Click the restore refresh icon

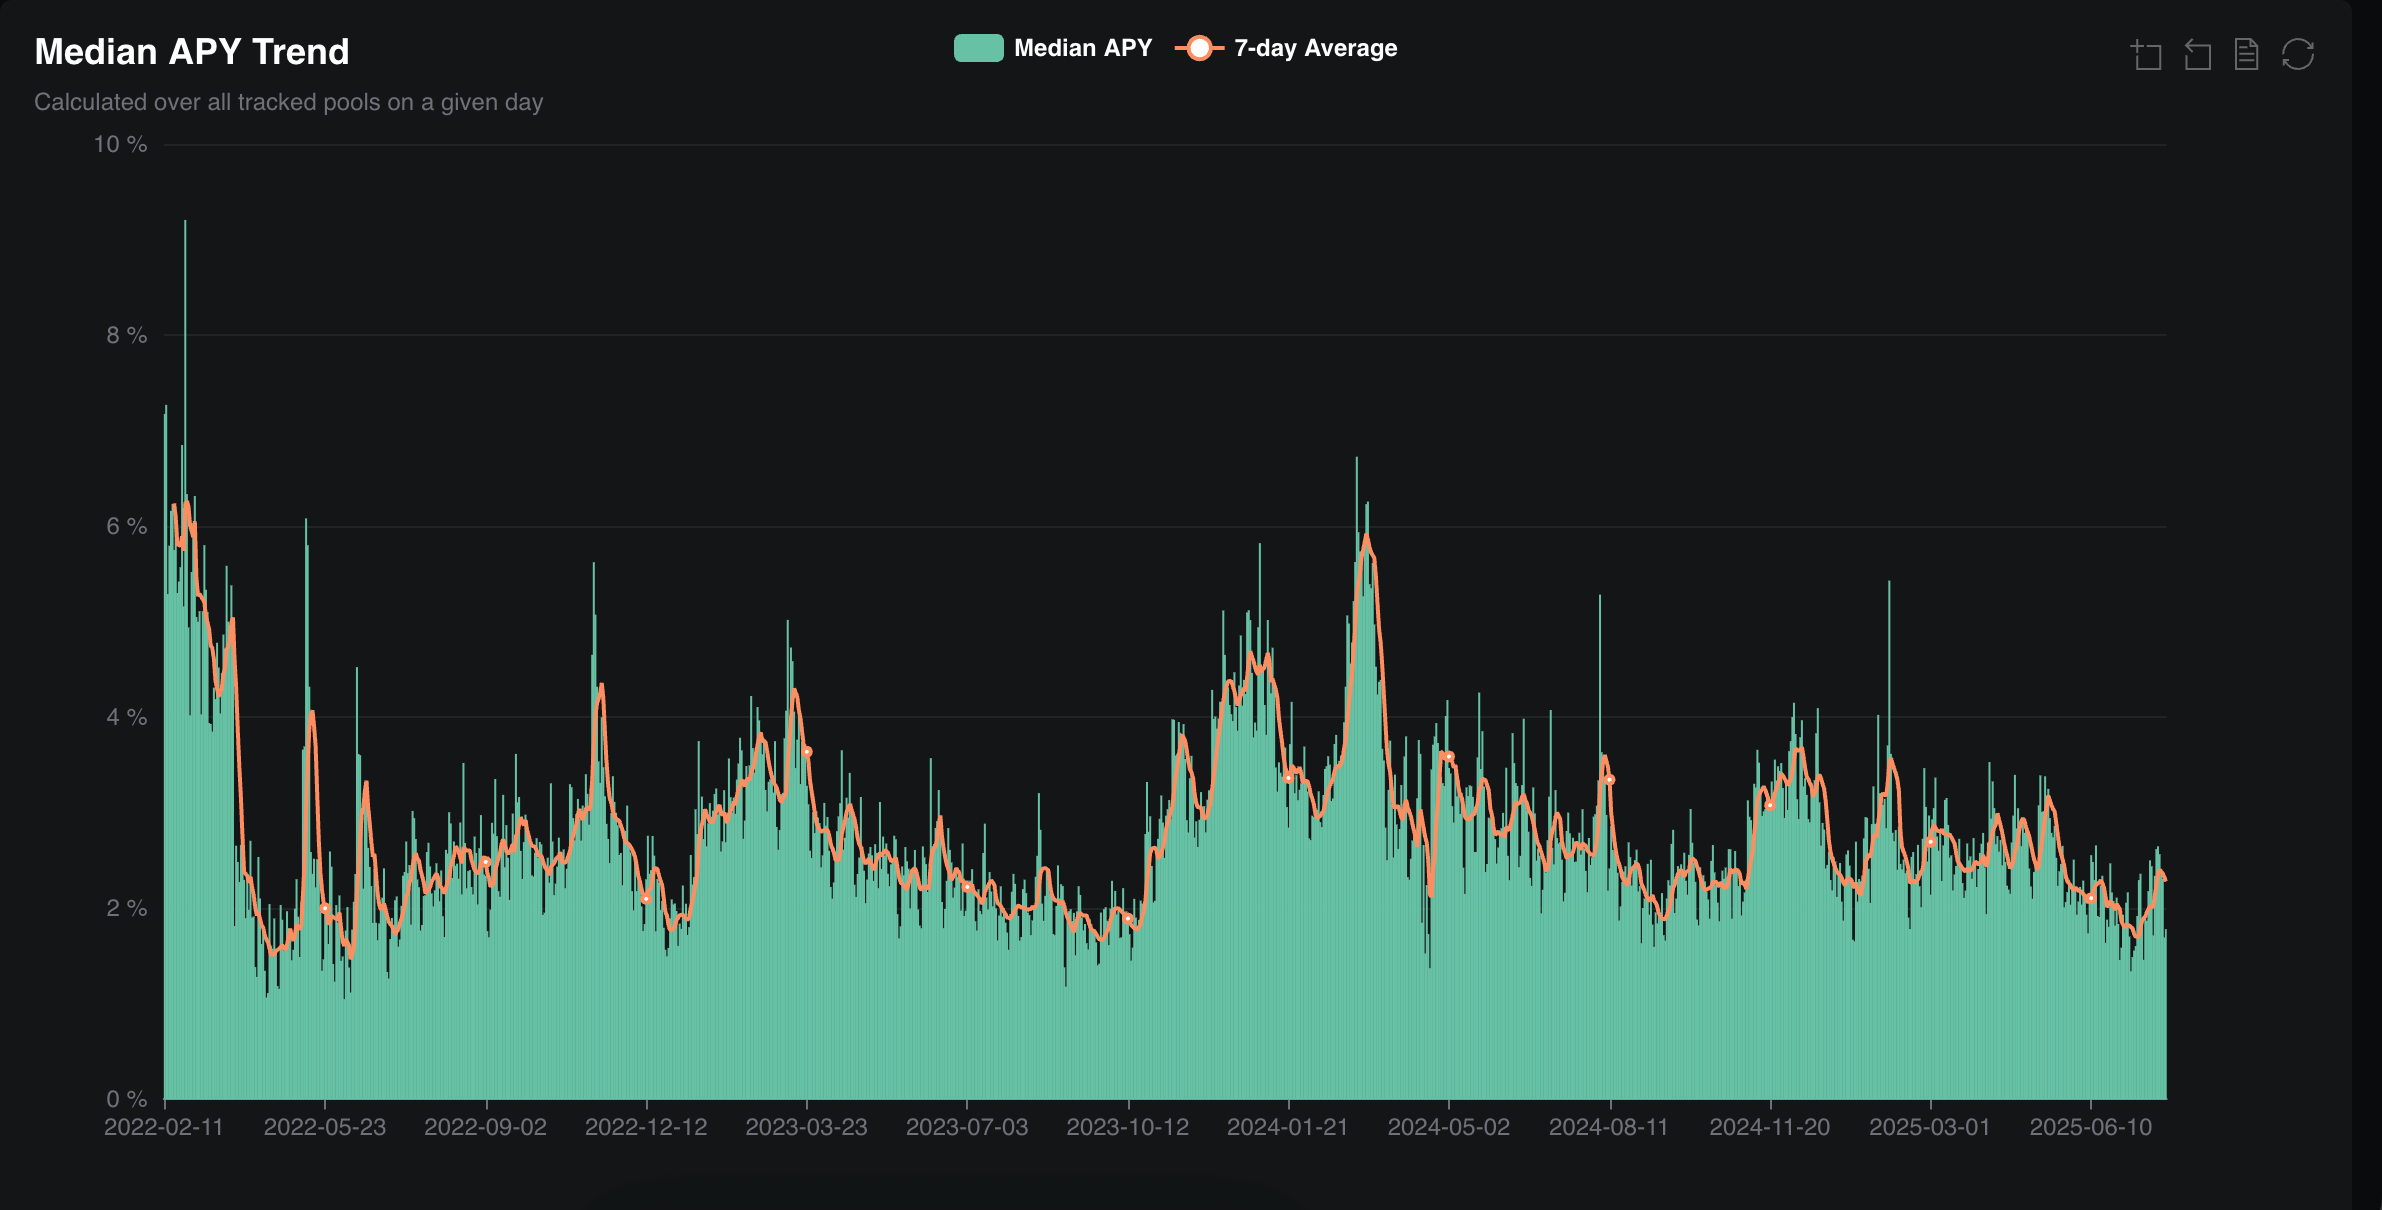tap(2297, 55)
